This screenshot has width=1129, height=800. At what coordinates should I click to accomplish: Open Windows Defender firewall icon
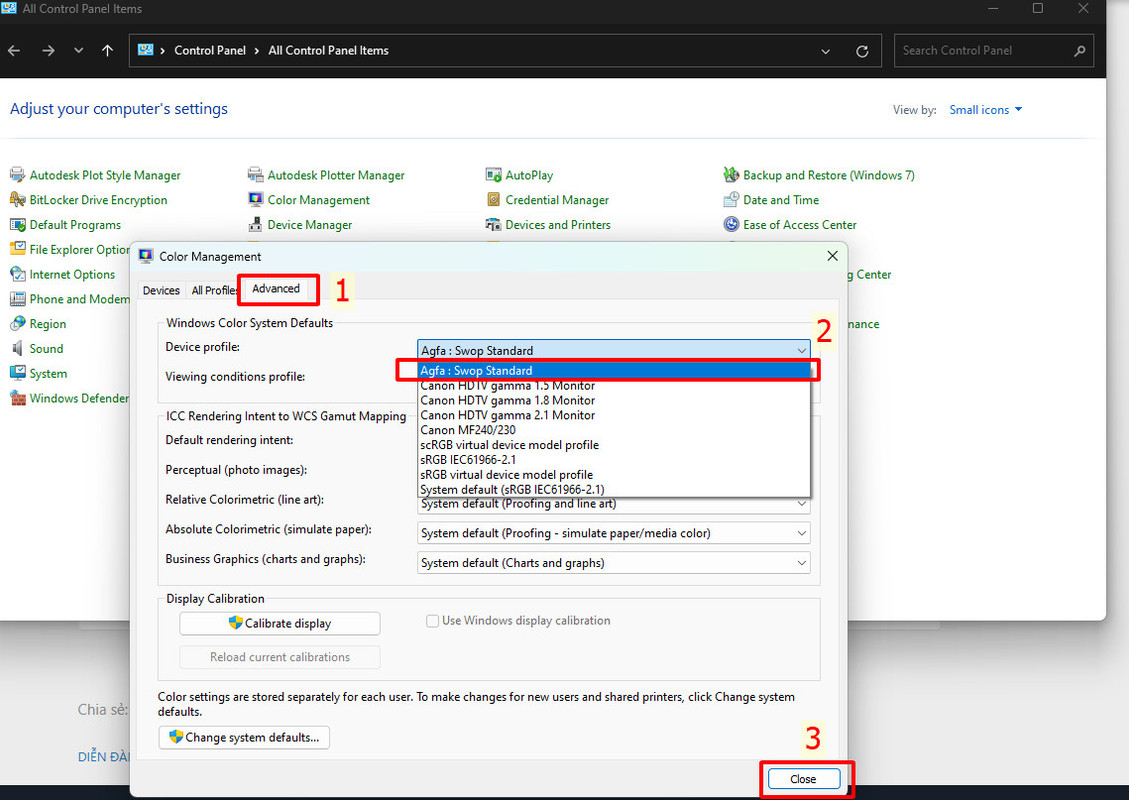point(17,398)
